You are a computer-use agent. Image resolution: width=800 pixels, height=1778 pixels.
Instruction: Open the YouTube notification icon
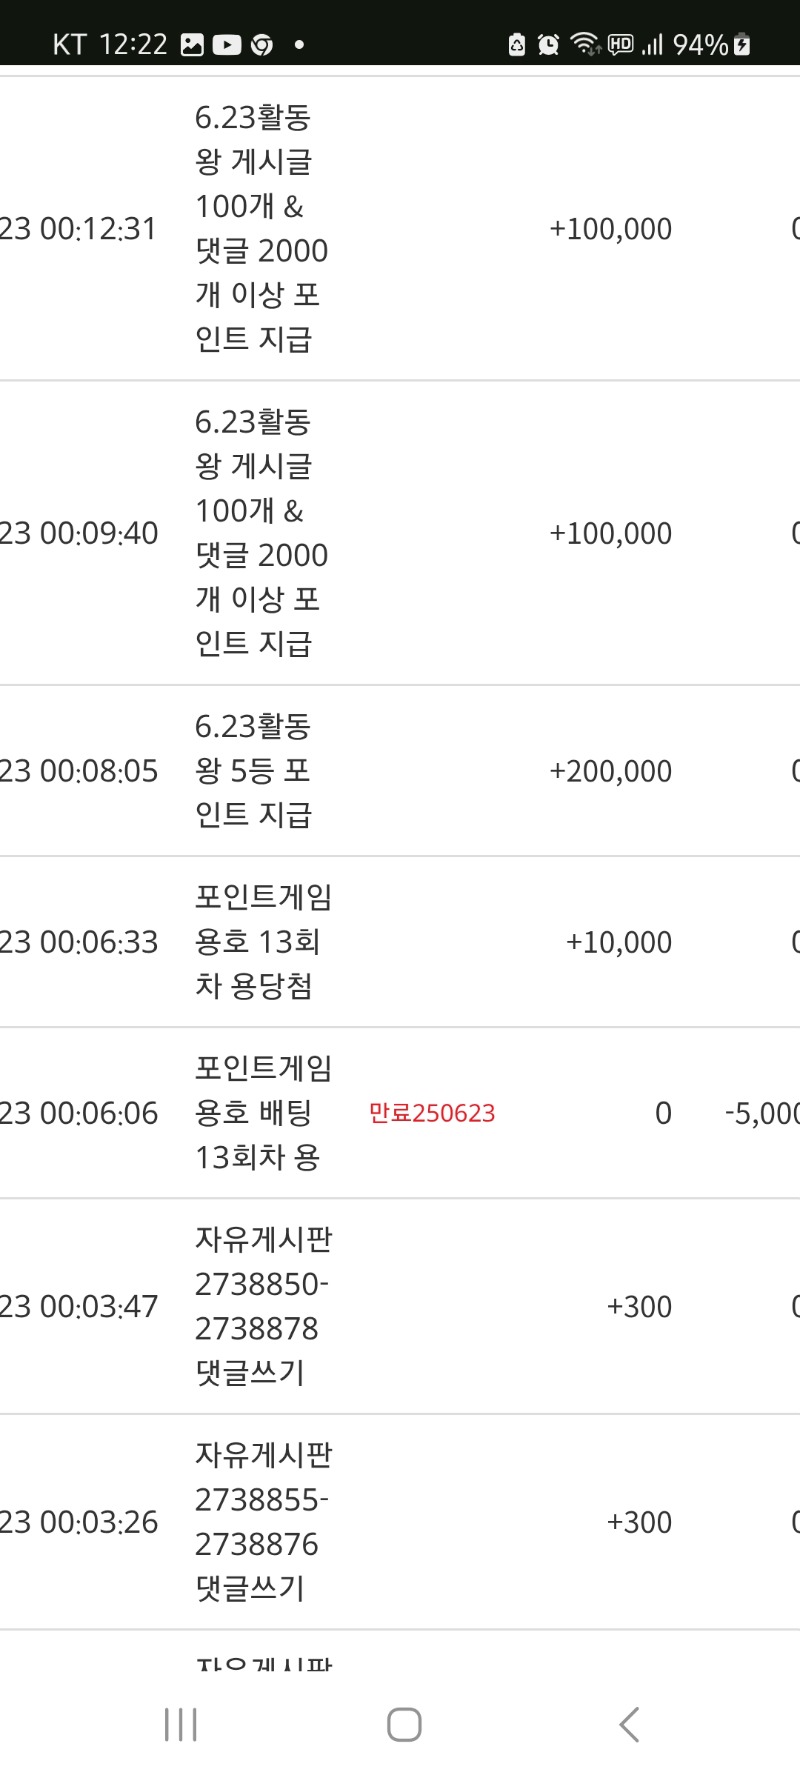(227, 45)
